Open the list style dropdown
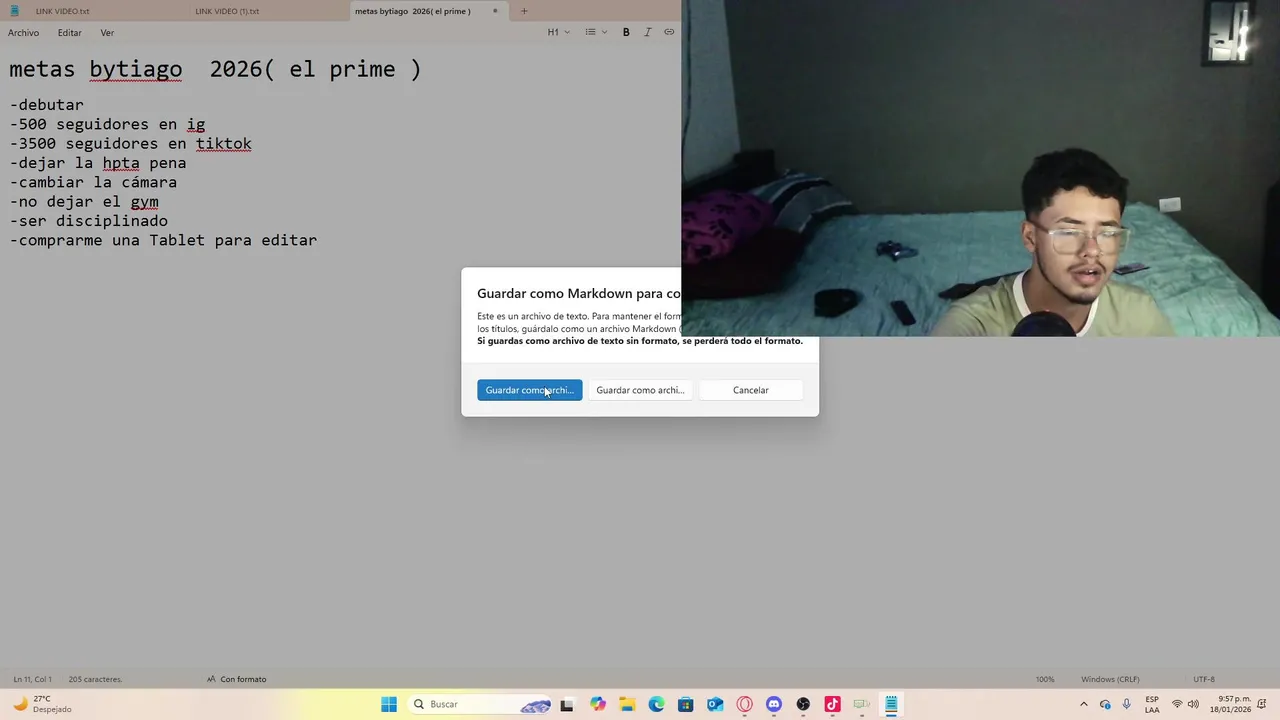Image resolution: width=1280 pixels, height=720 pixels. (x=596, y=32)
